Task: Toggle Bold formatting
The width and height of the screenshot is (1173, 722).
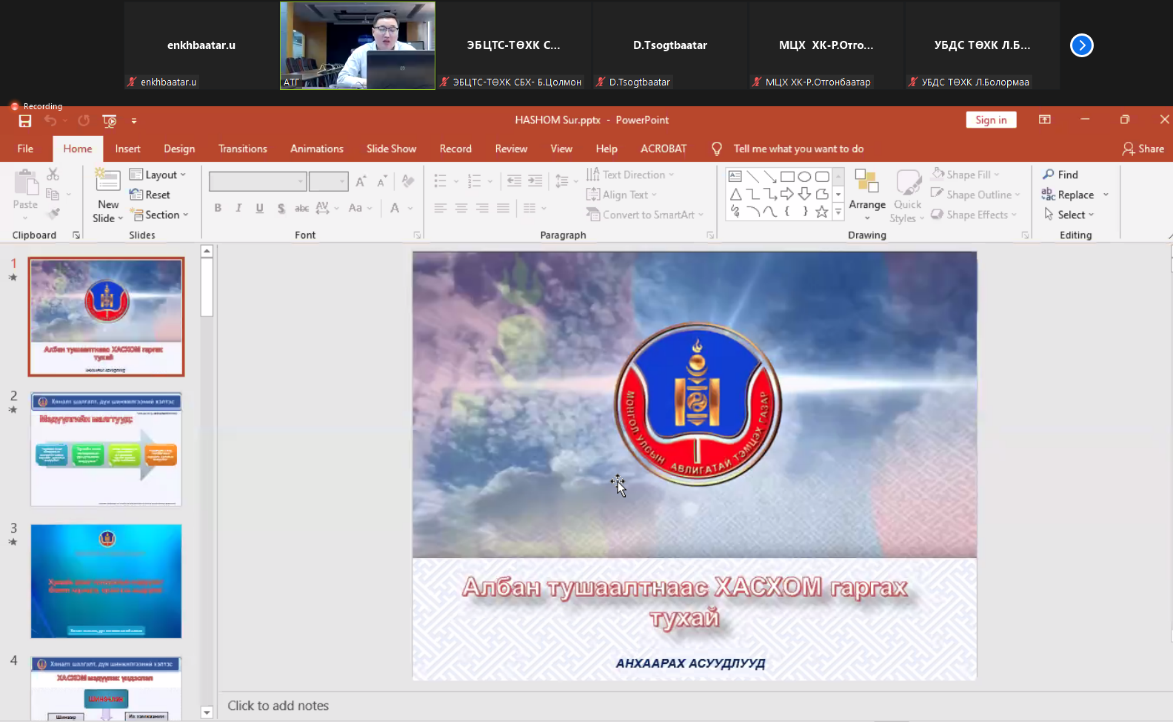Action: click(x=218, y=208)
